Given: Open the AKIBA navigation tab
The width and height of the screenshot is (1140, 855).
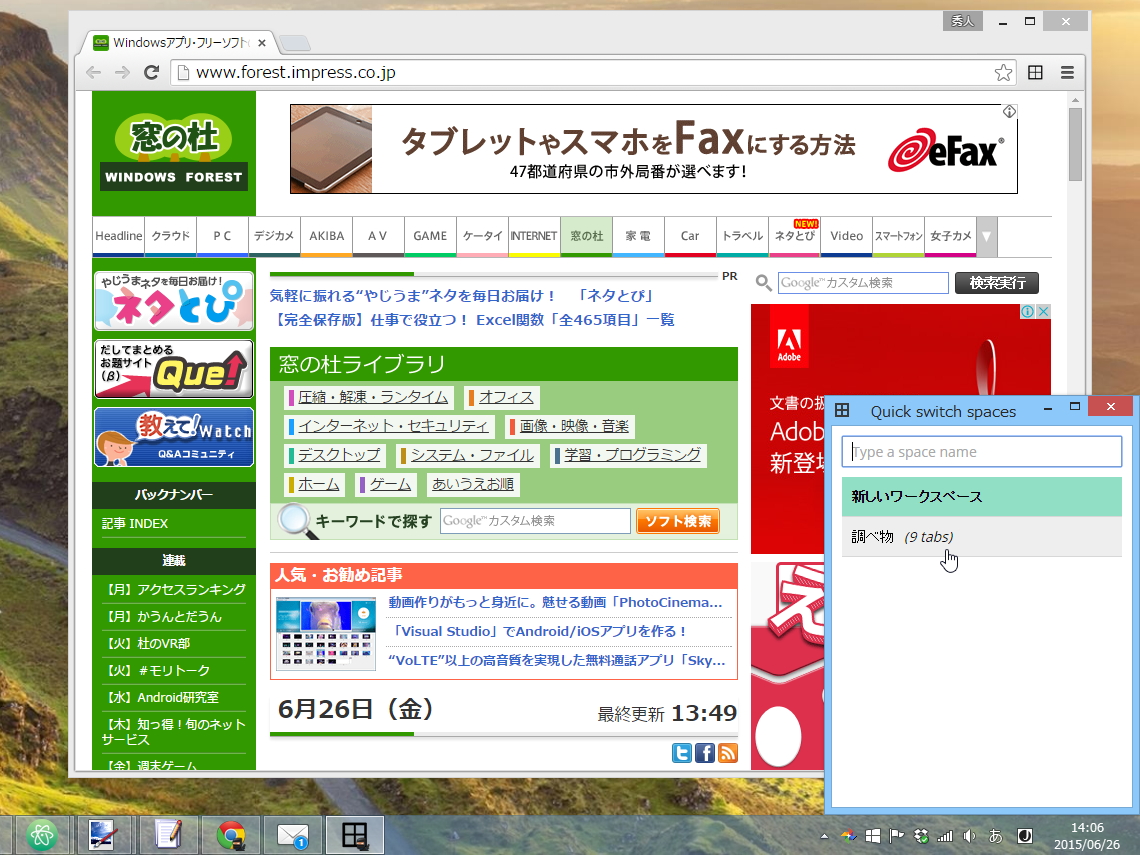Looking at the screenshot, I should point(326,236).
